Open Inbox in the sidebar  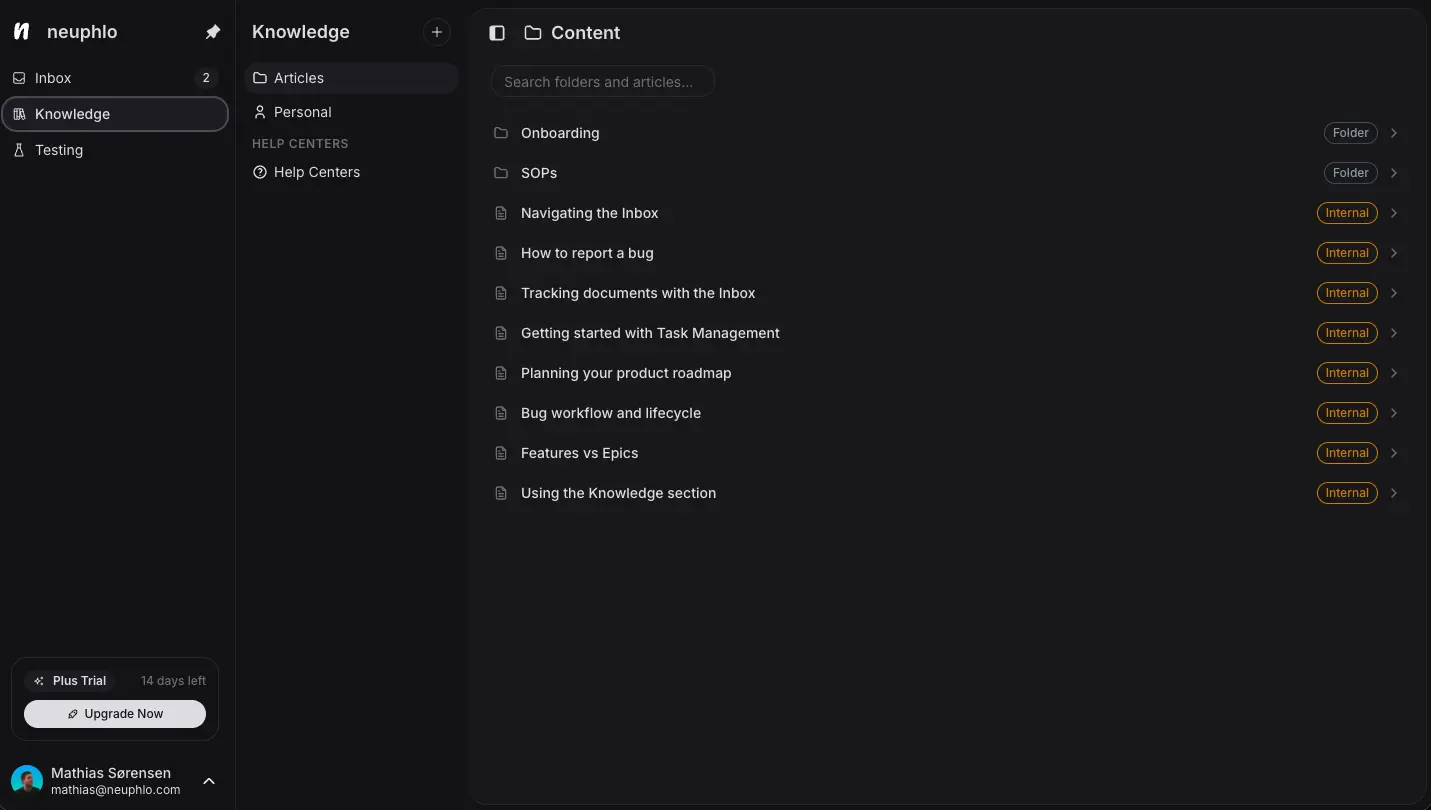pyautogui.click(x=53, y=78)
